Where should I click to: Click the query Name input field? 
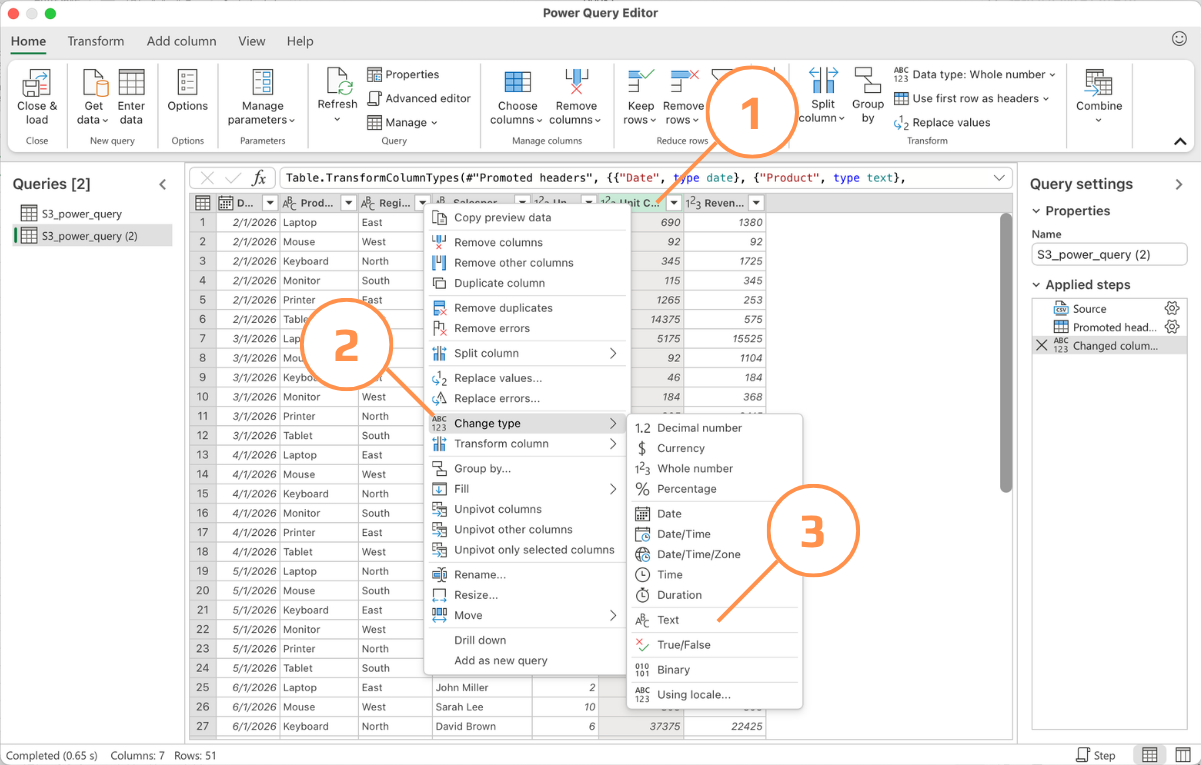coord(1109,255)
